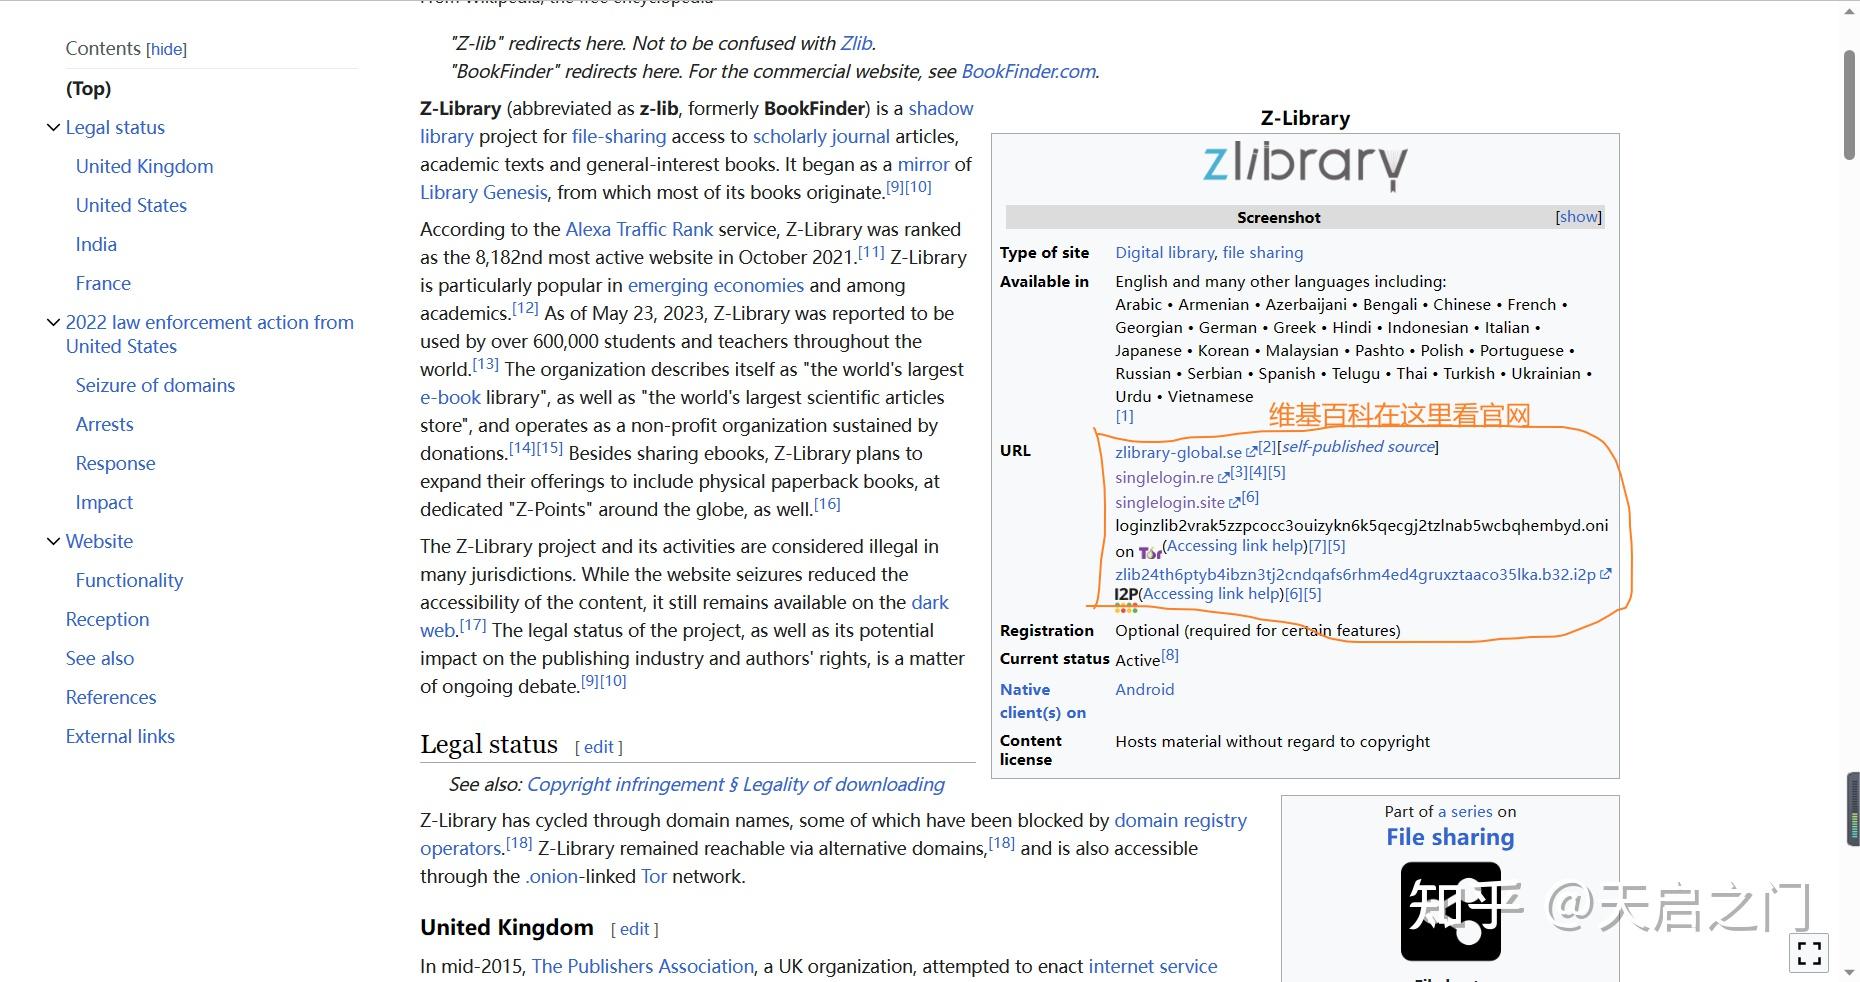Open The Publishers Association link

[642, 966]
